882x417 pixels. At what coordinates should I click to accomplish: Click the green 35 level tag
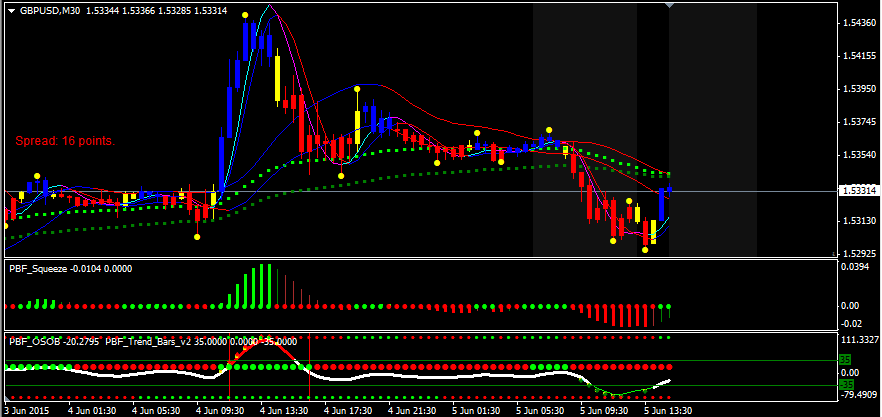(x=844, y=360)
